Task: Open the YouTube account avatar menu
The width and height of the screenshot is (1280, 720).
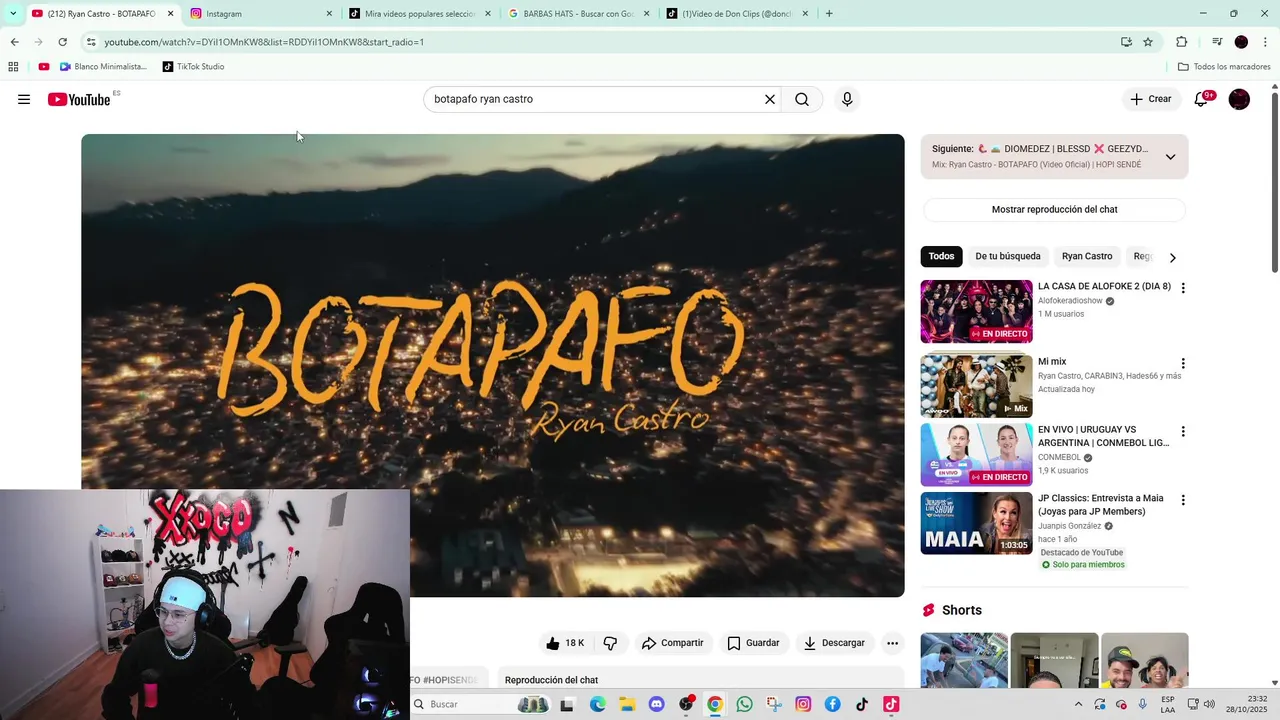Action: coord(1239,99)
